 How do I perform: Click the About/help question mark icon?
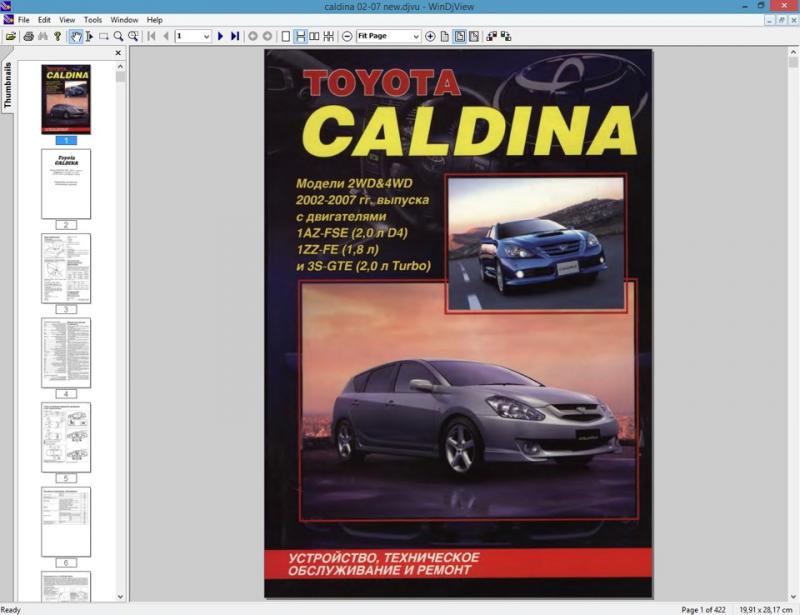click(x=57, y=36)
